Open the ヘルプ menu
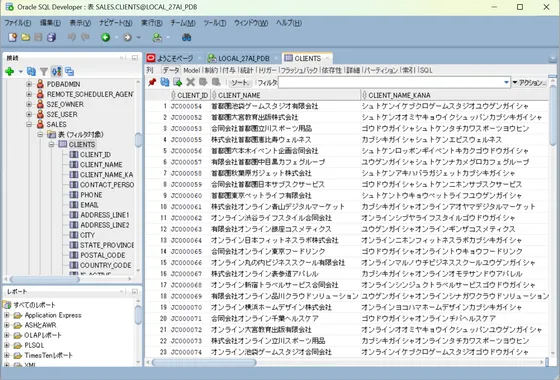560x380 pixels. (x=289, y=23)
